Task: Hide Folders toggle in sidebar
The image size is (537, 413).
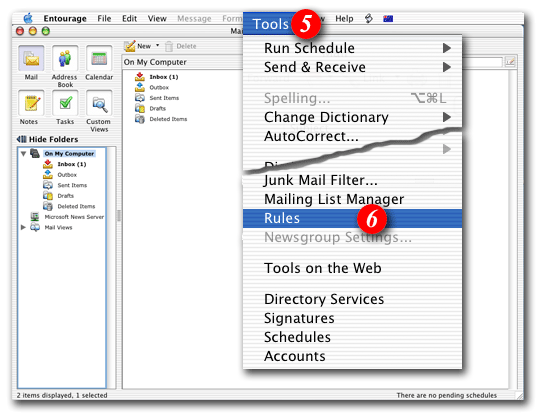Action: (x=48, y=139)
